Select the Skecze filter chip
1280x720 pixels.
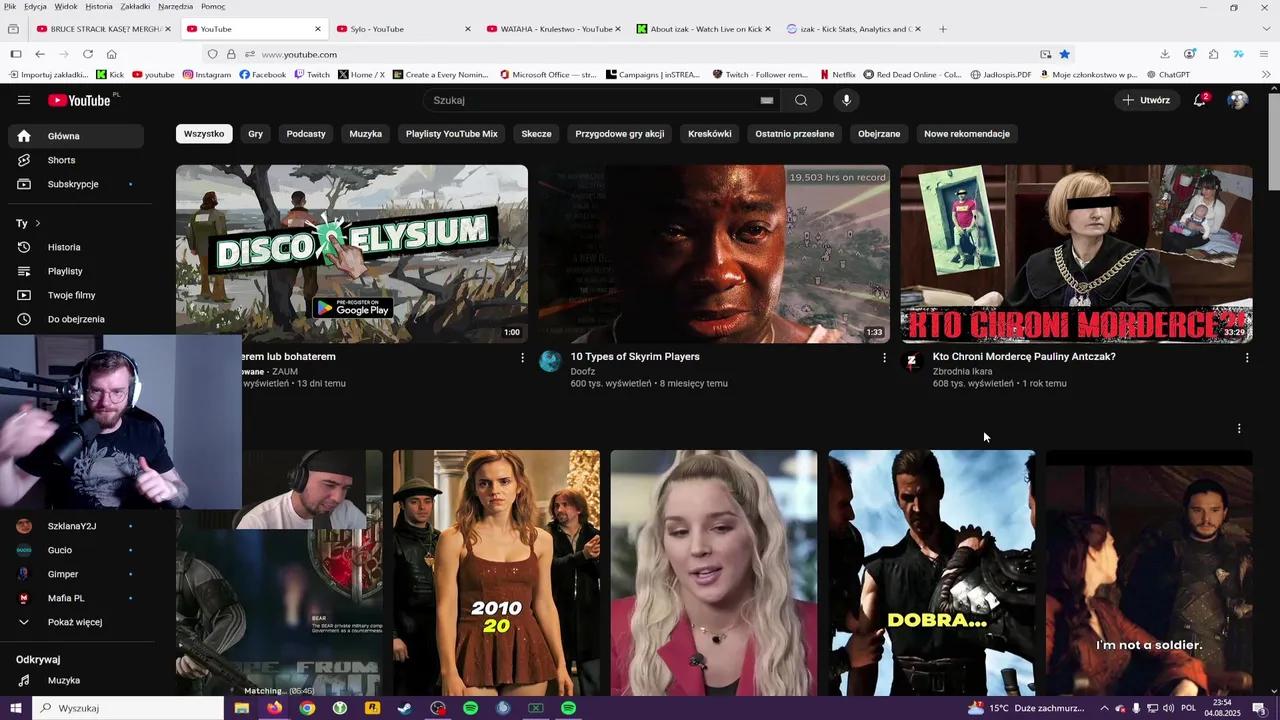536,133
